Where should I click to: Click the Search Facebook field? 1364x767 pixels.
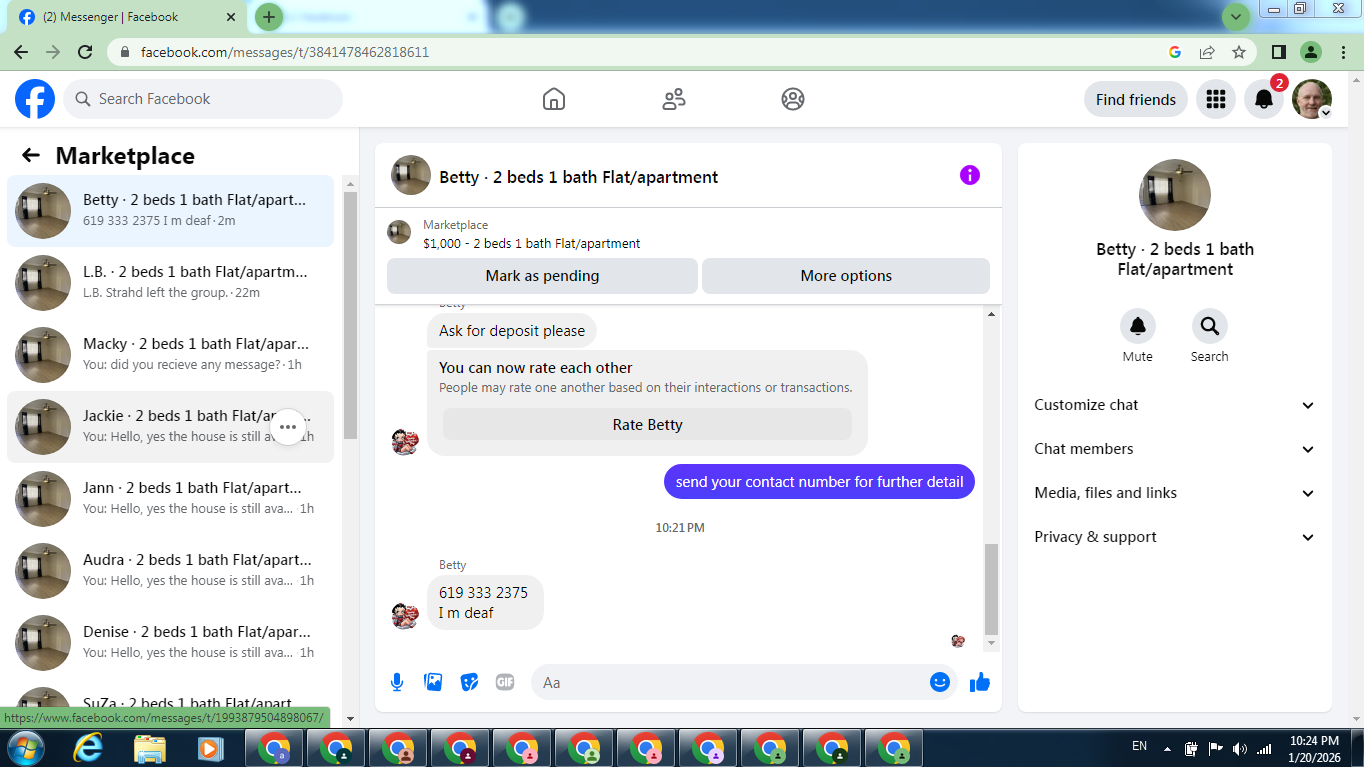click(203, 99)
